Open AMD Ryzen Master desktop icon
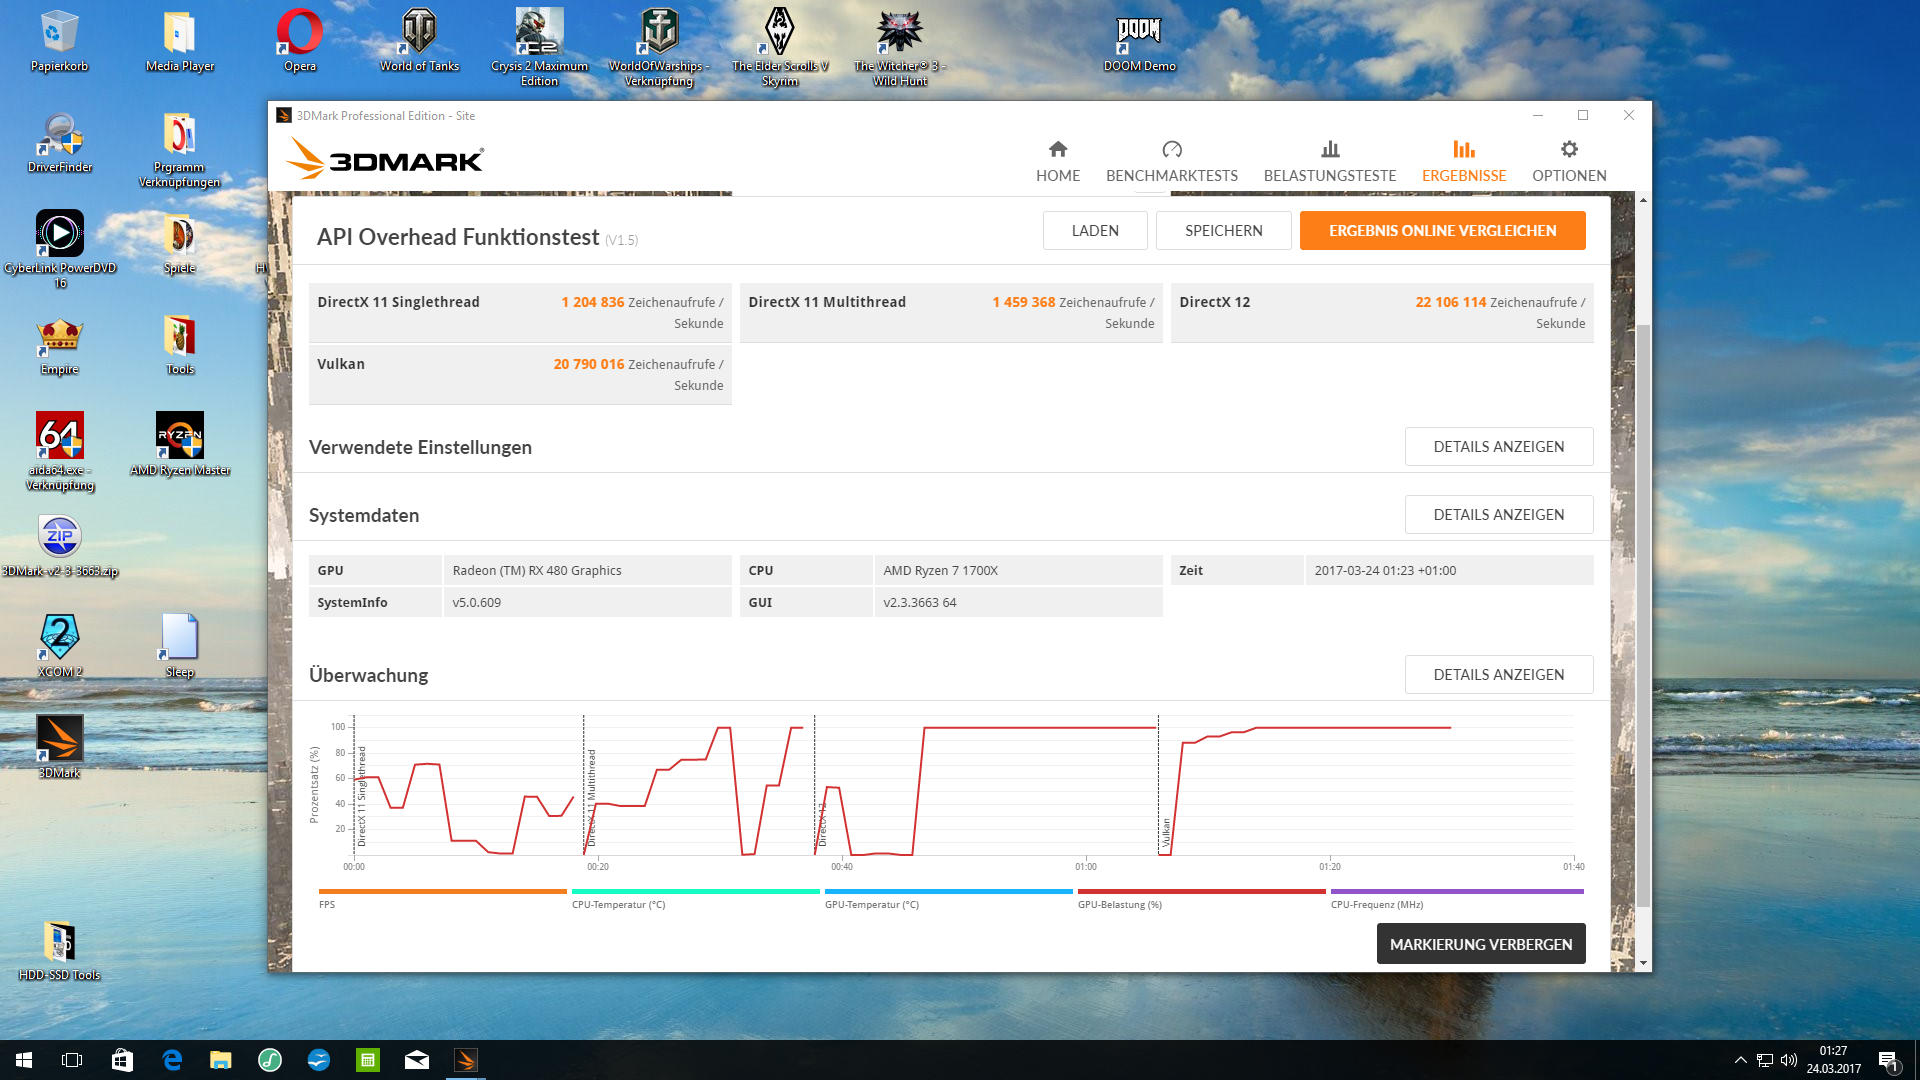 point(180,436)
